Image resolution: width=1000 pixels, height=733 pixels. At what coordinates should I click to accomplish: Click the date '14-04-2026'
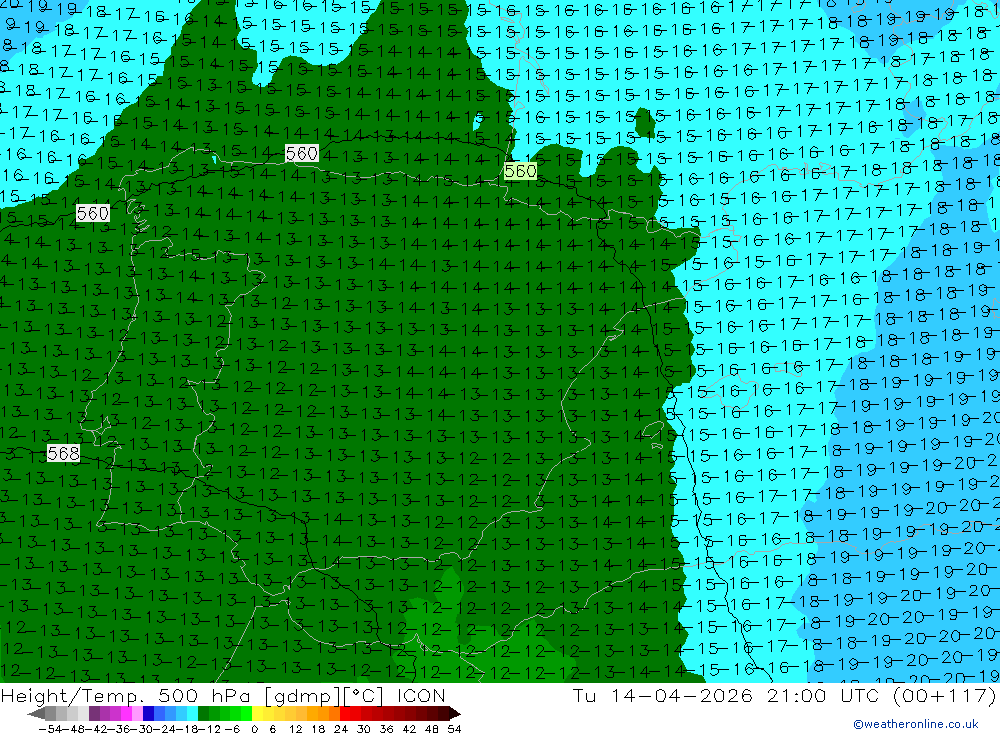681,695
